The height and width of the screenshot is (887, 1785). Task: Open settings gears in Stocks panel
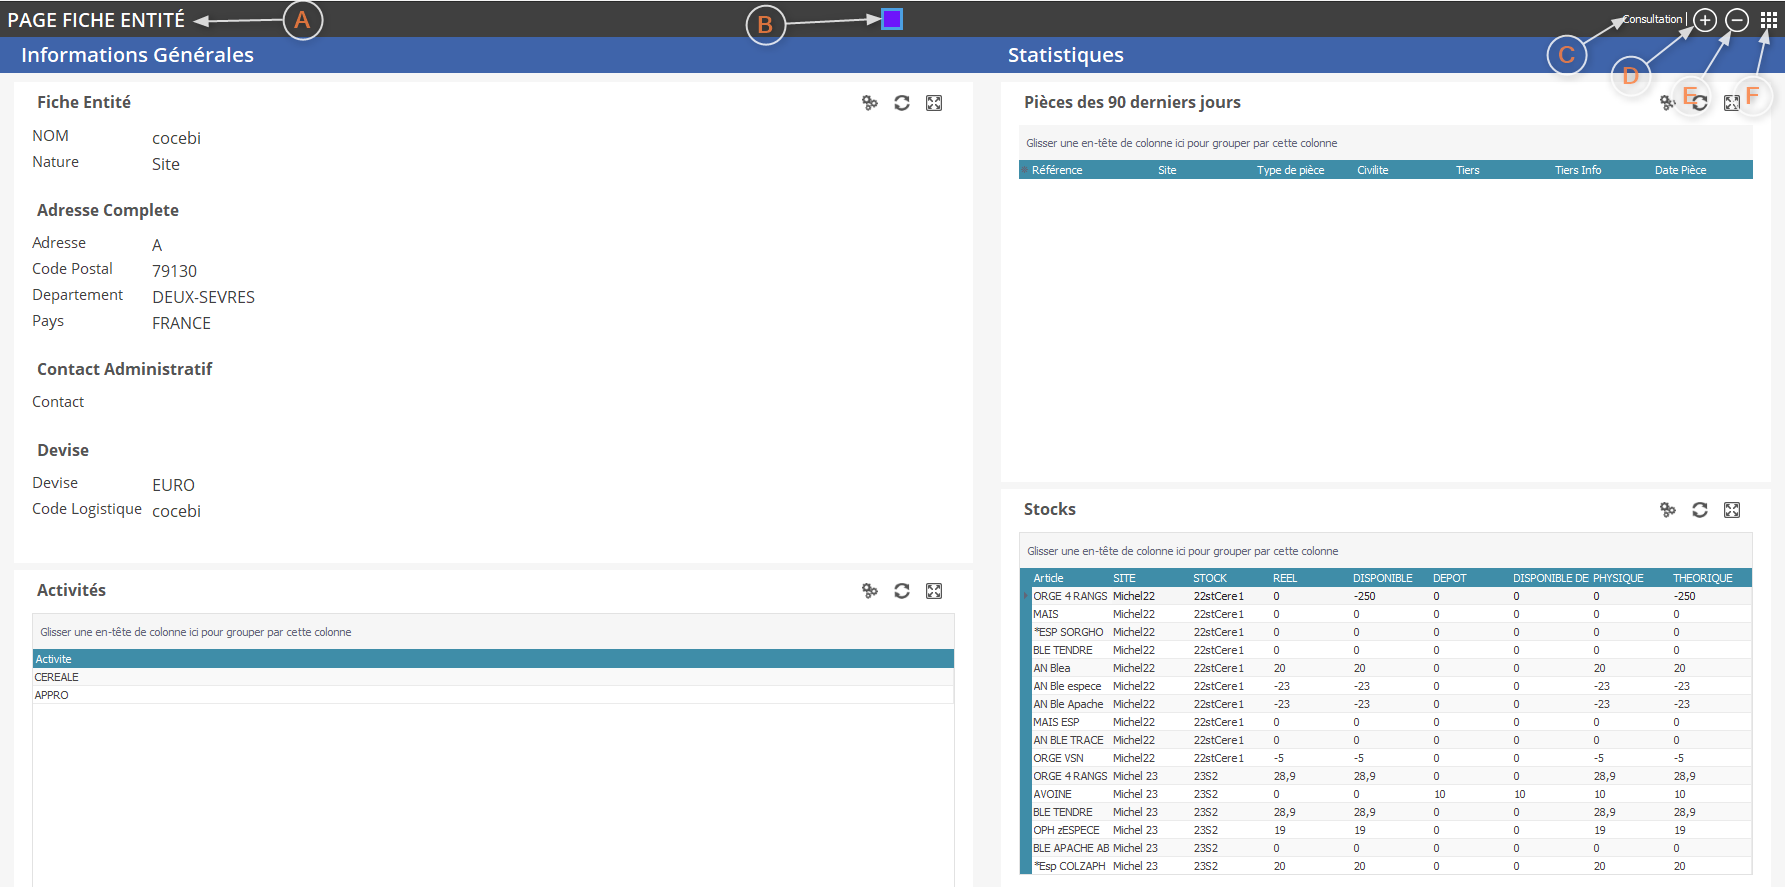[1668, 510]
